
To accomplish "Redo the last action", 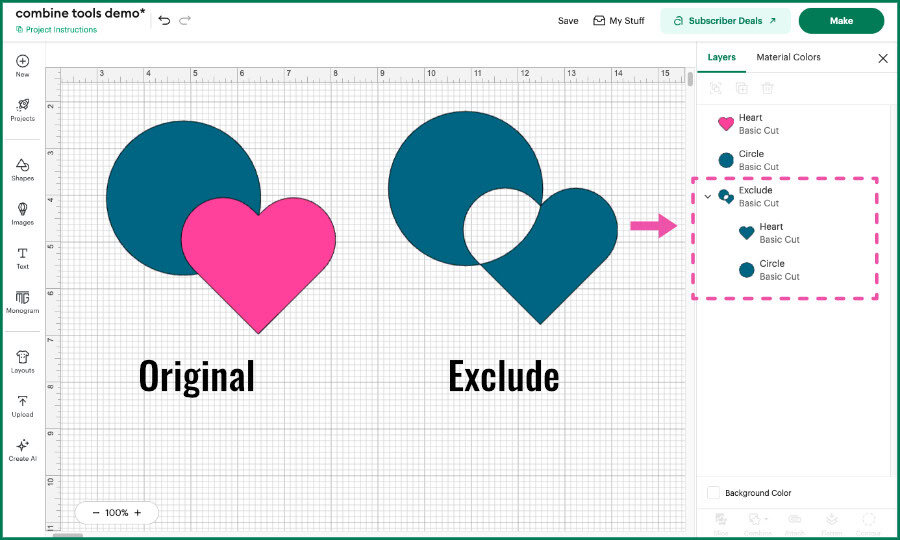I will 185,21.
